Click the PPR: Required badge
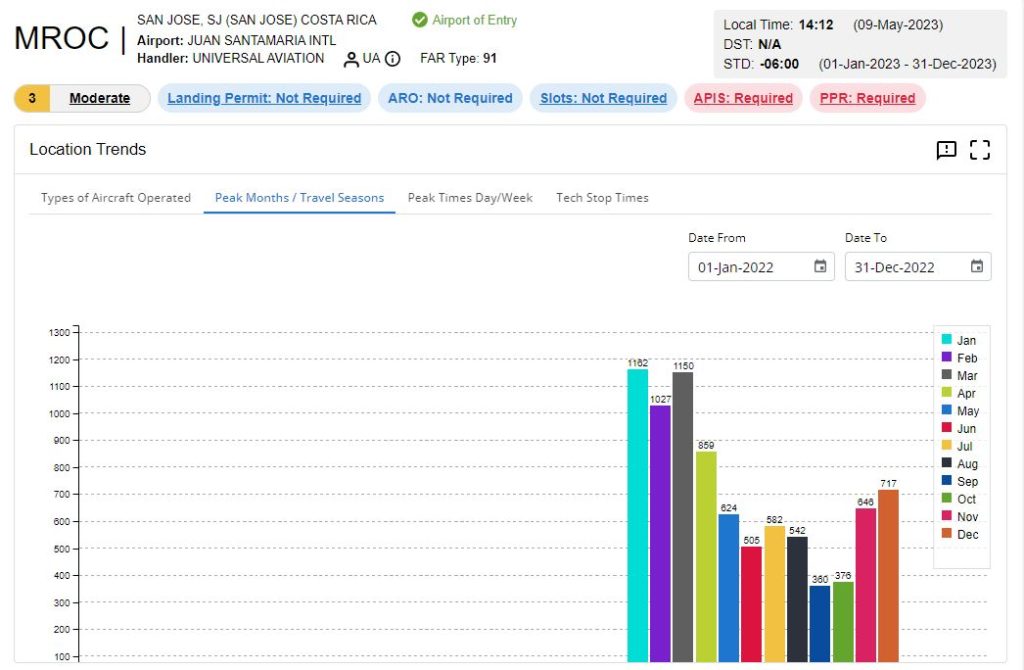Screen dimensions: 1024x670 867,98
